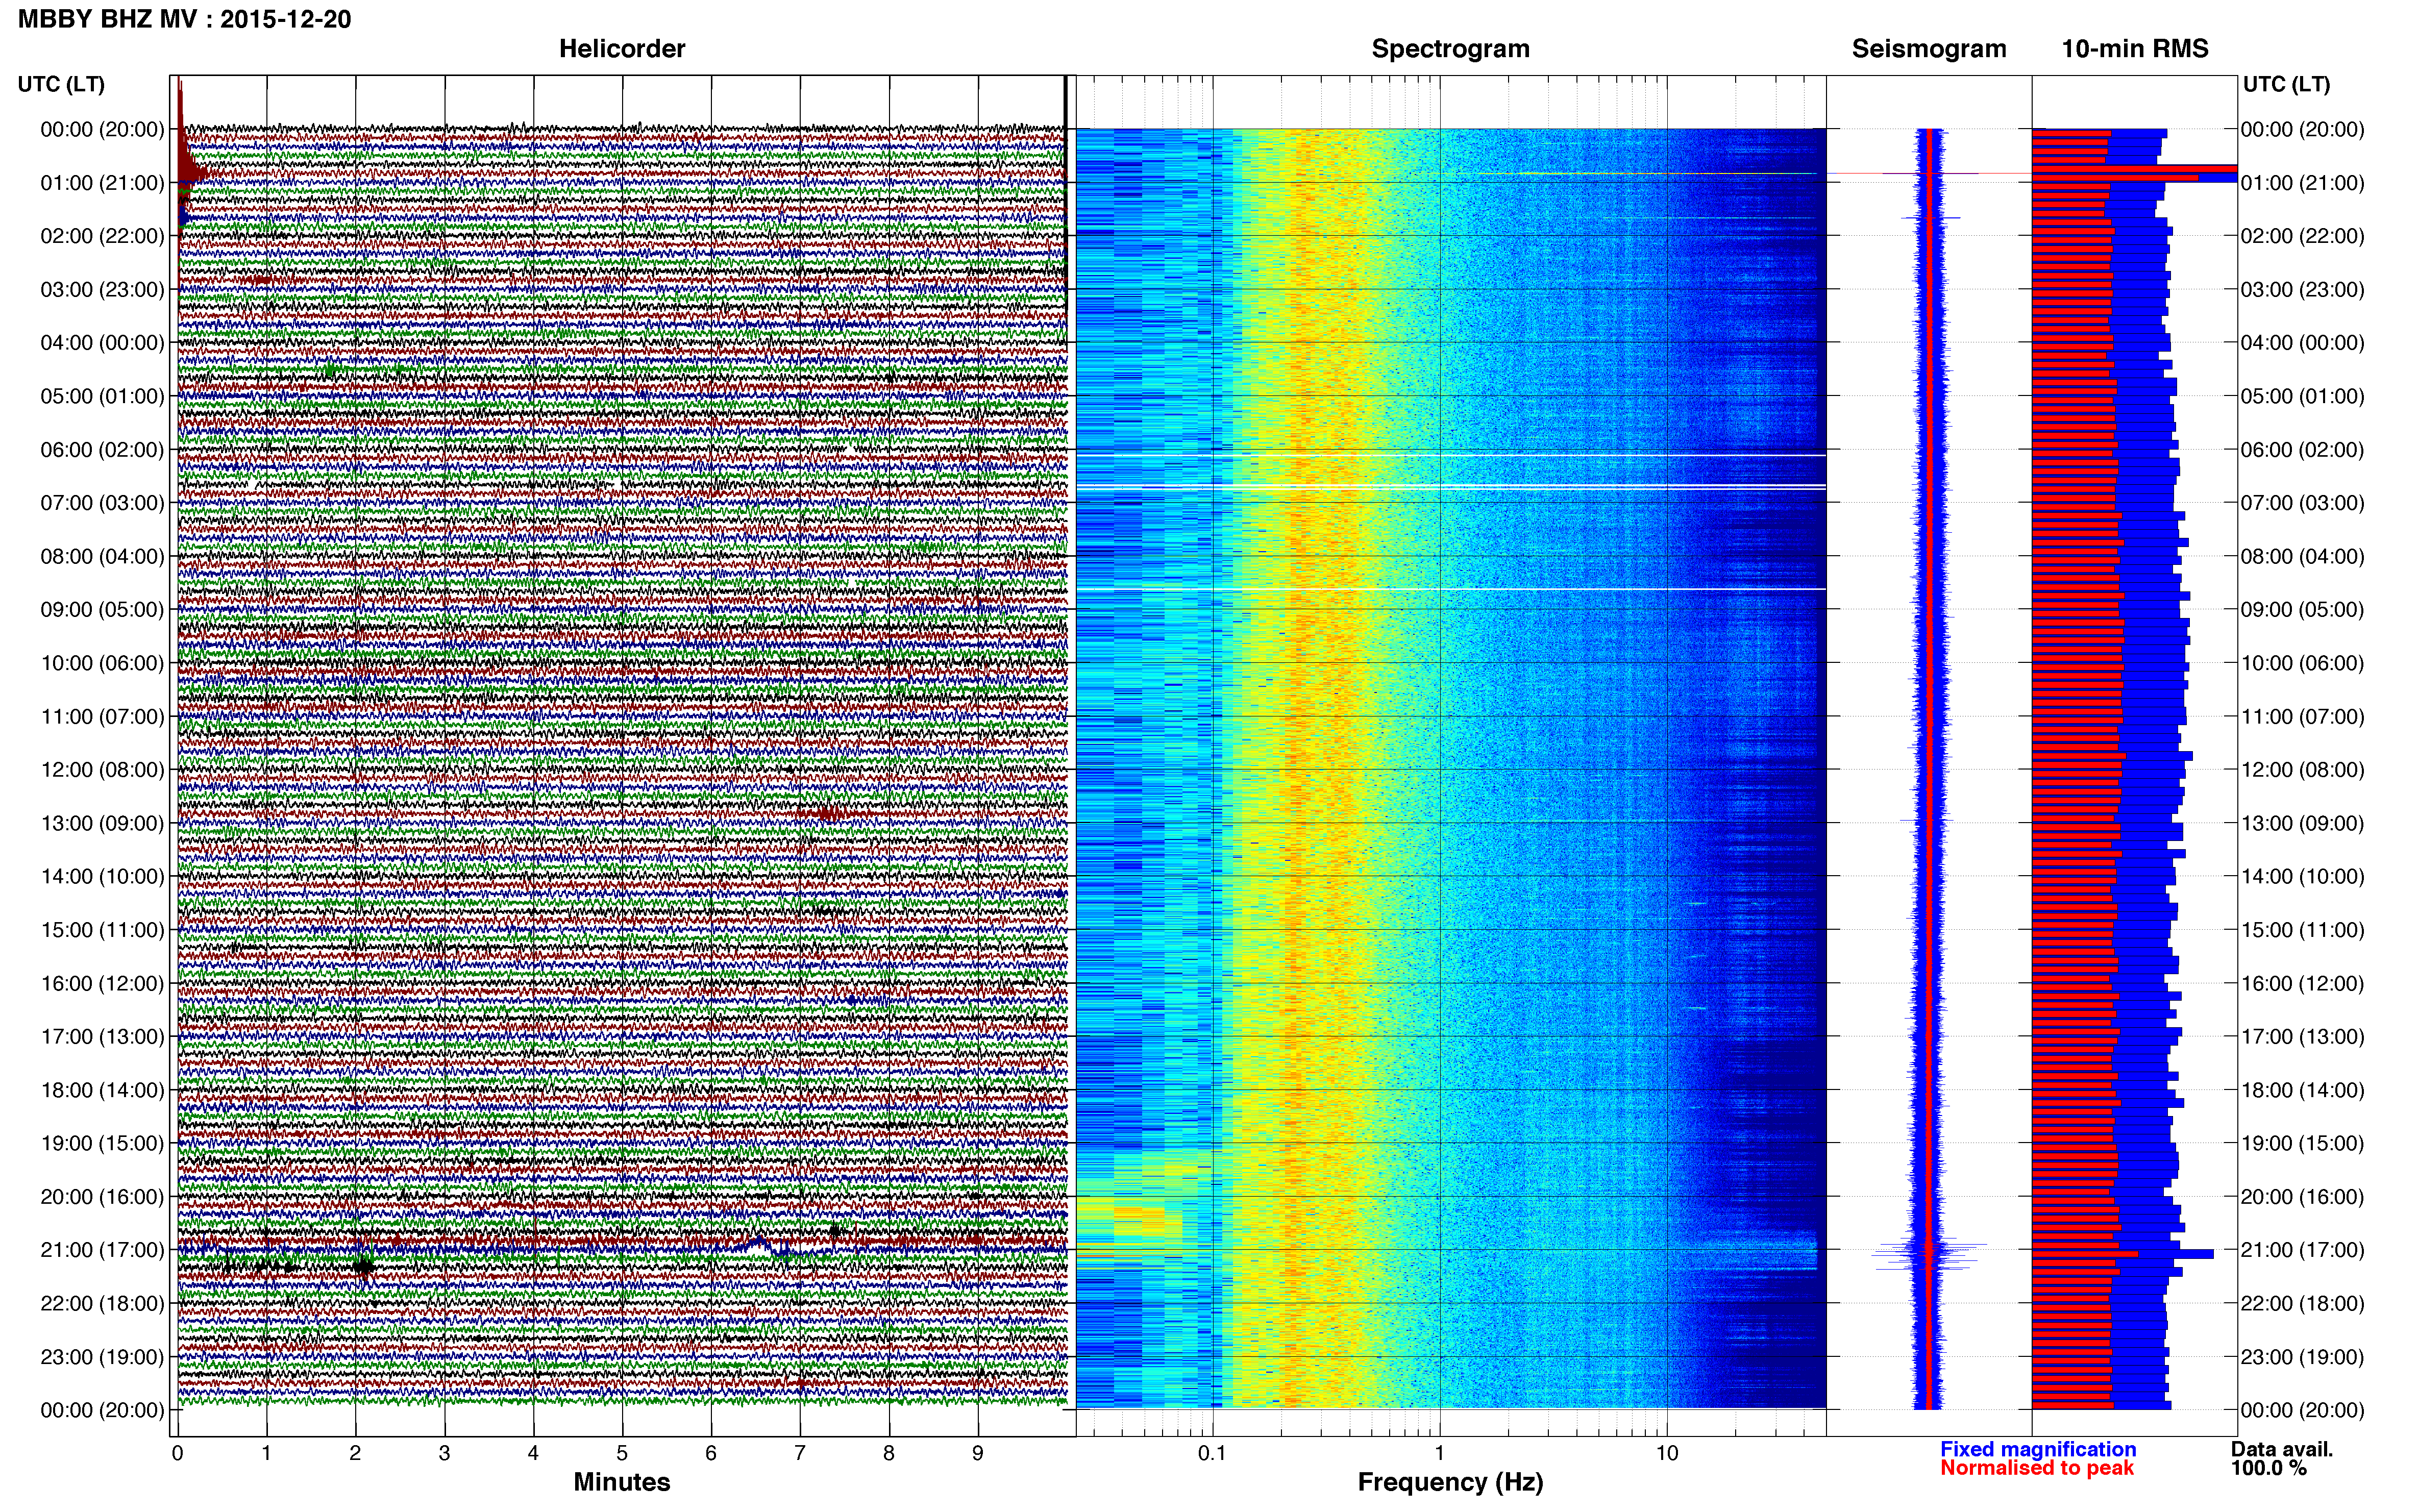
Task: Pick Helicorder time label 20:00 (16:00)
Action: (102, 1197)
